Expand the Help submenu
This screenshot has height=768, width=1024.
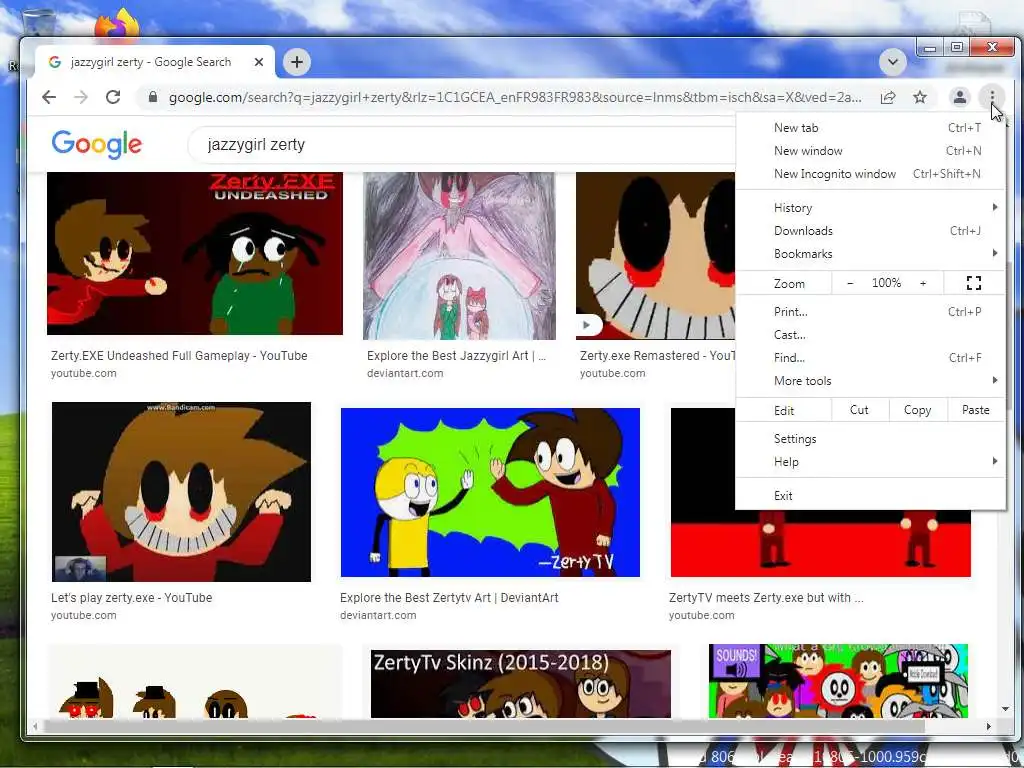click(x=870, y=462)
